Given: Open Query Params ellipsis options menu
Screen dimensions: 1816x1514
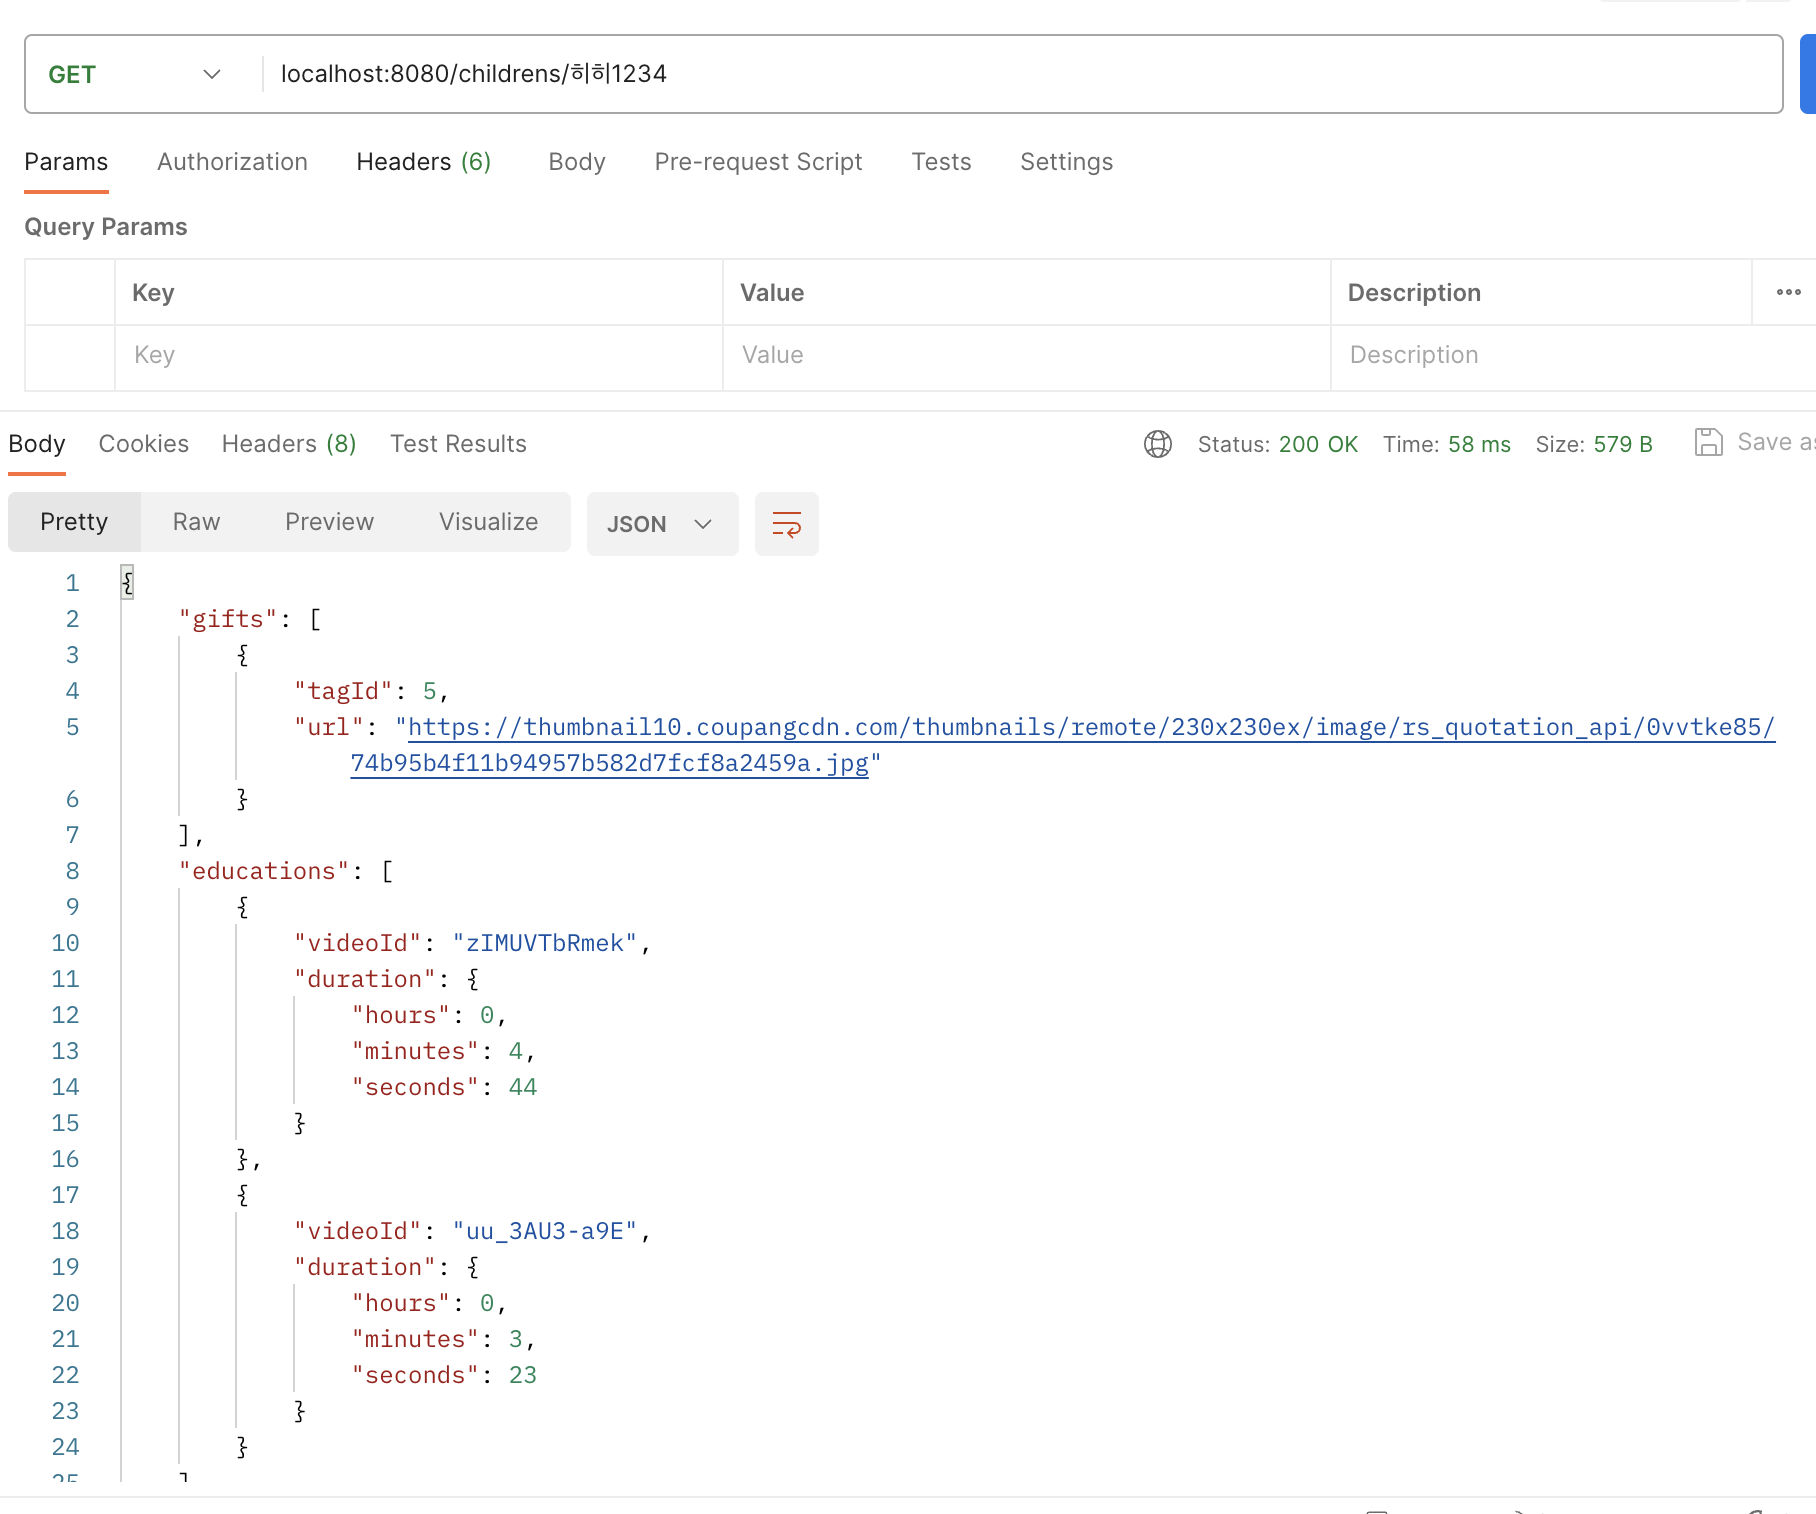Looking at the screenshot, I should coord(1789,292).
